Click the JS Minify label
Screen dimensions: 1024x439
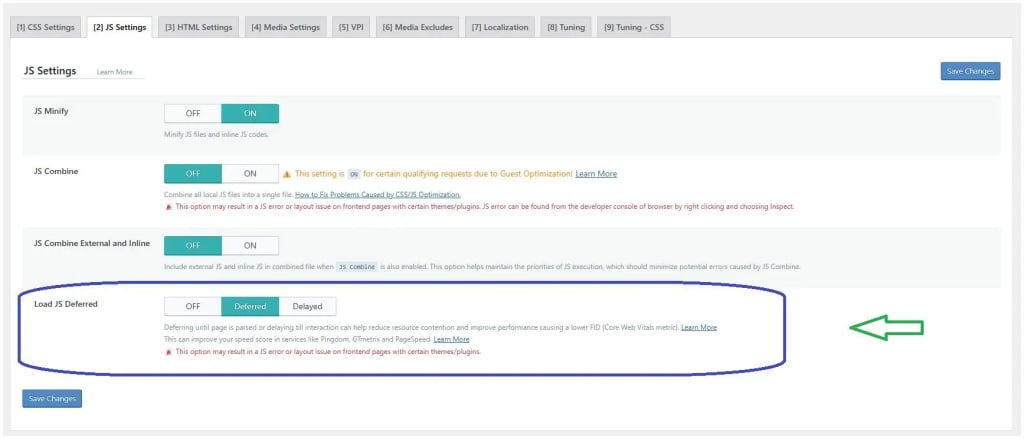coord(51,111)
